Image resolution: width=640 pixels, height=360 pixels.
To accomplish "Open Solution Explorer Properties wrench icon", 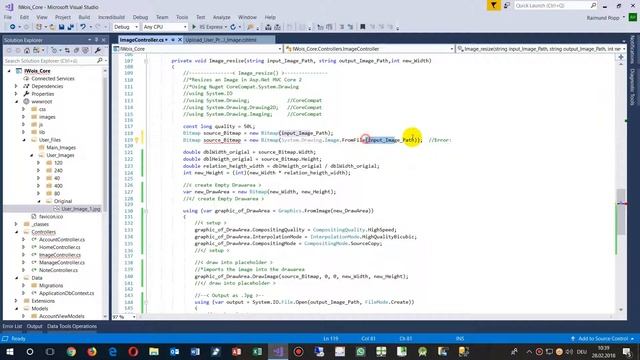I will pos(98,51).
